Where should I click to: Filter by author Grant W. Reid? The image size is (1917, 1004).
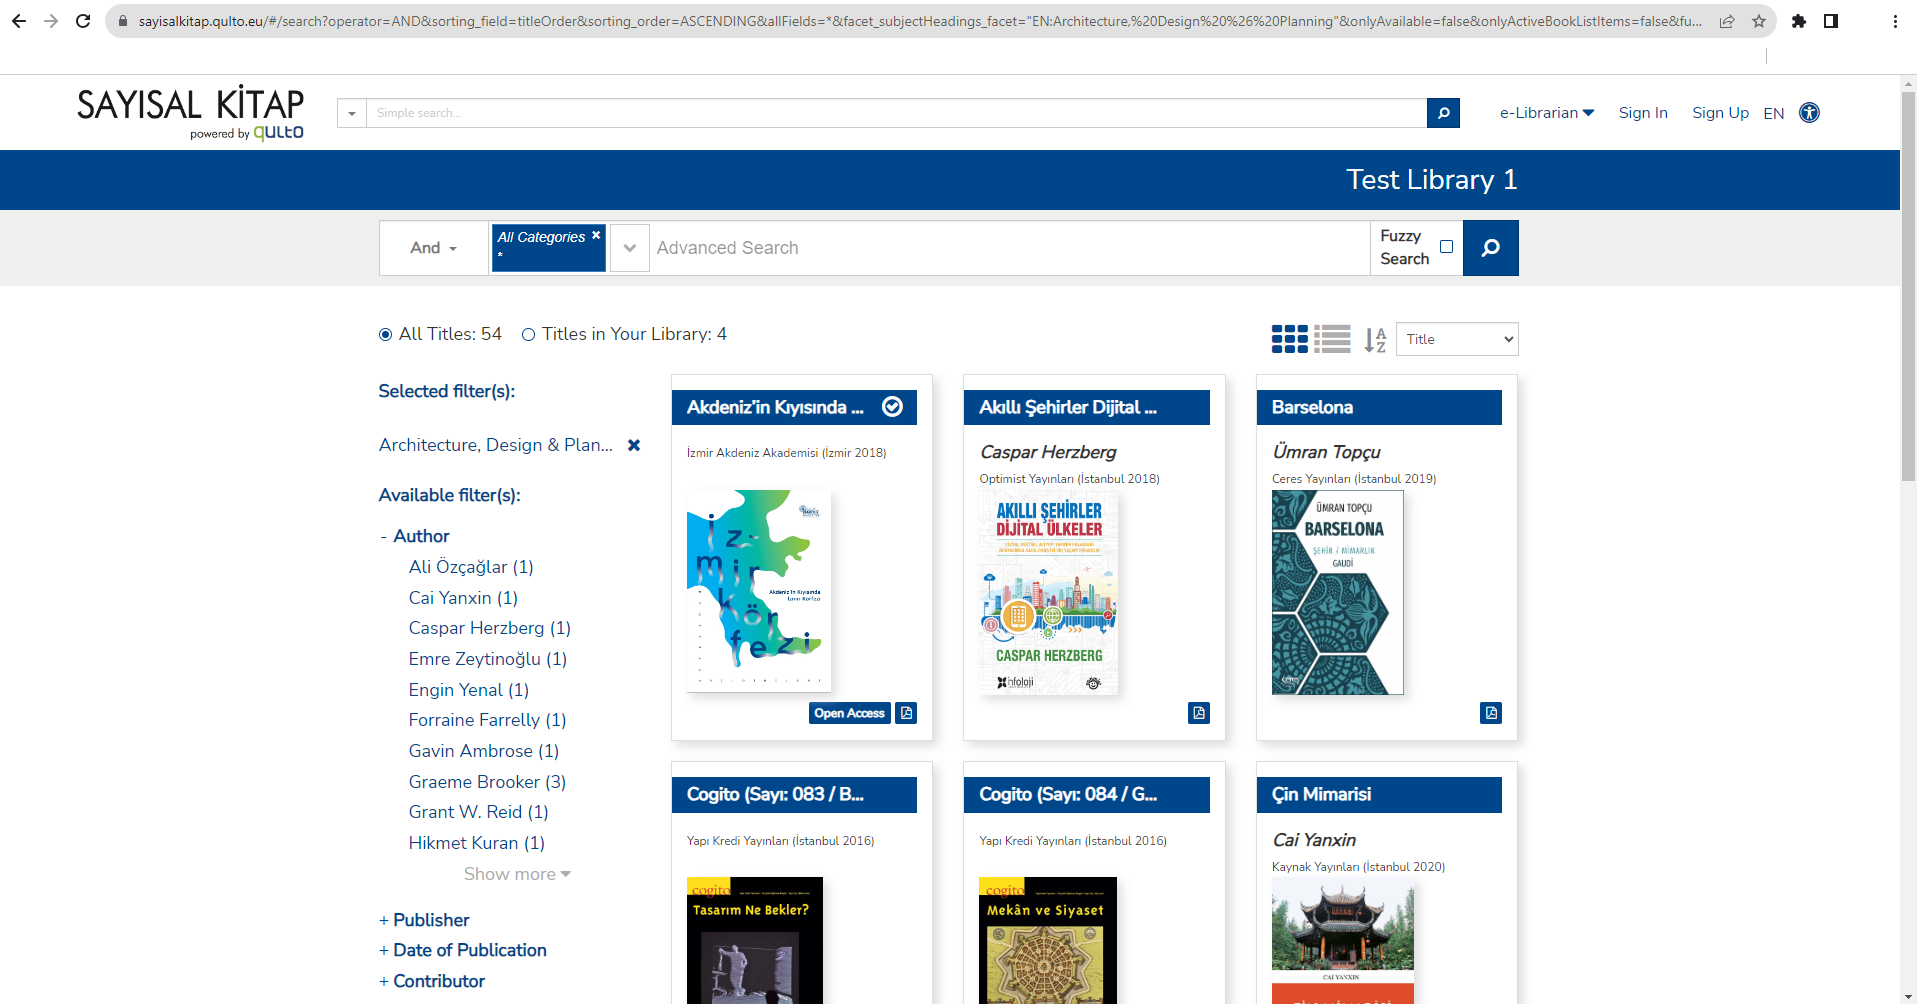coord(478,812)
